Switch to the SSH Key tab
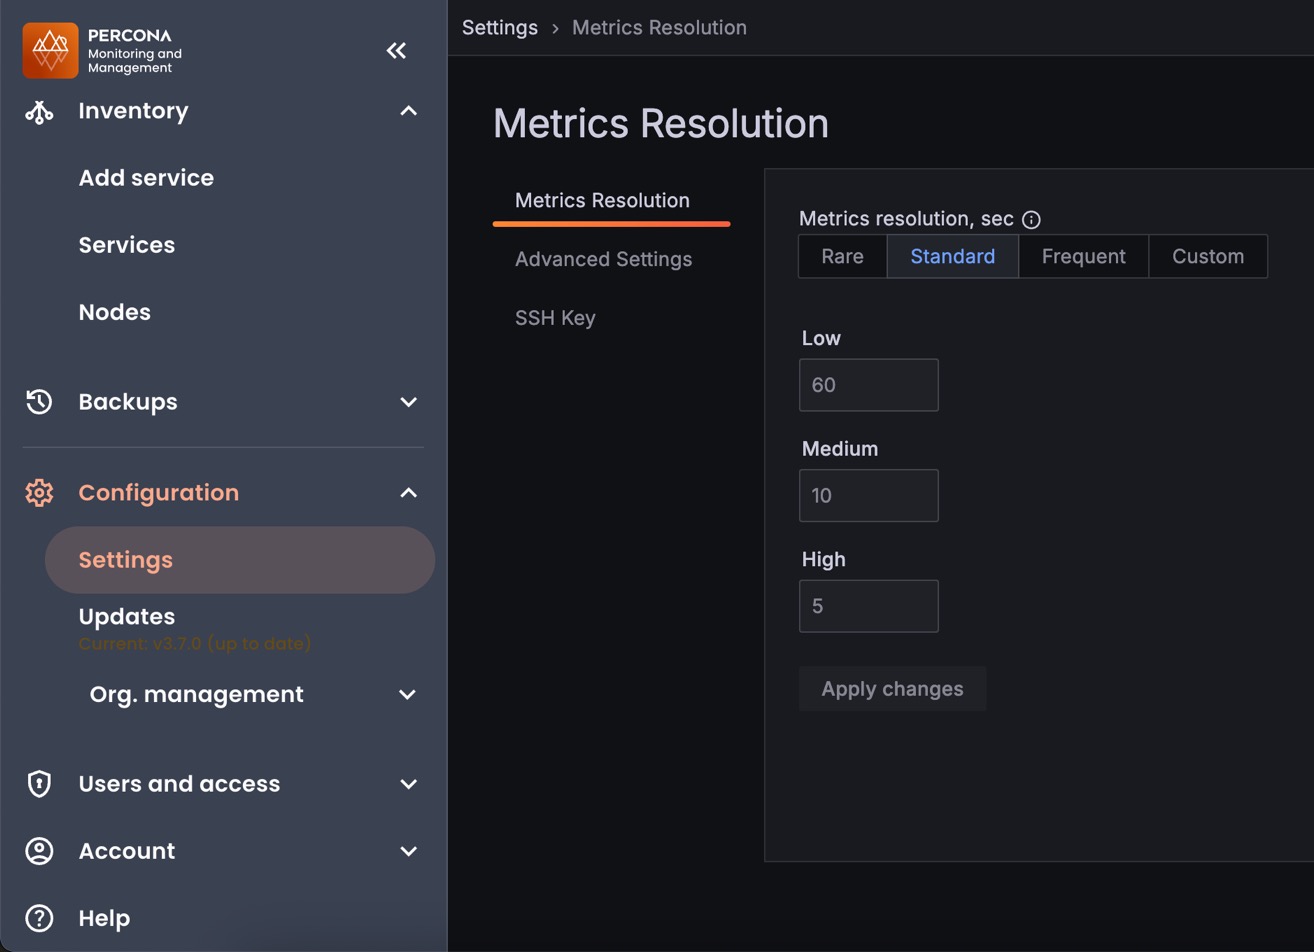Viewport: 1314px width, 952px height. pos(555,318)
